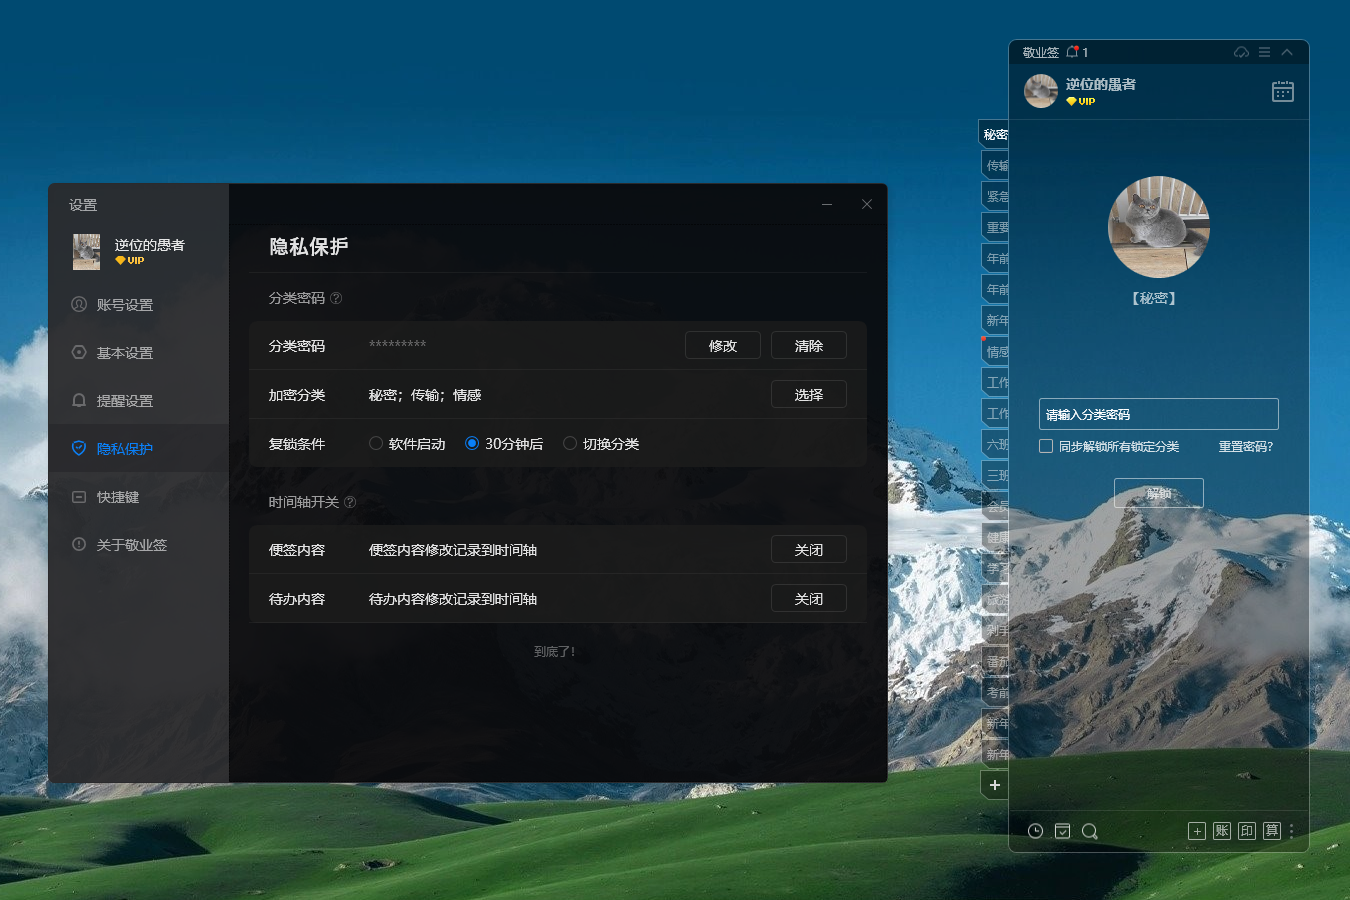Click the print (印) icon
1350x900 pixels.
pos(1246,831)
